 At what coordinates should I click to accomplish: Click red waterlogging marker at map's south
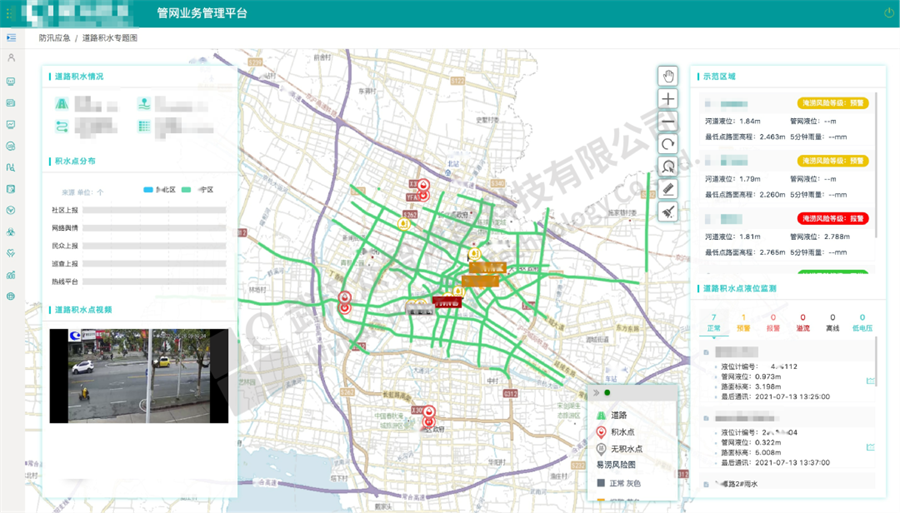pos(428,412)
